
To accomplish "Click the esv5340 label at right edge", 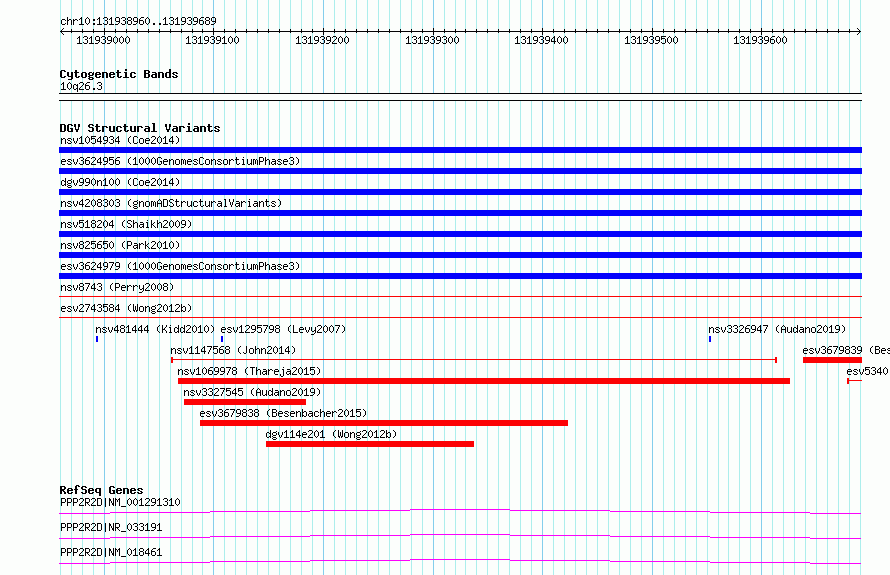I will click(x=867, y=371).
